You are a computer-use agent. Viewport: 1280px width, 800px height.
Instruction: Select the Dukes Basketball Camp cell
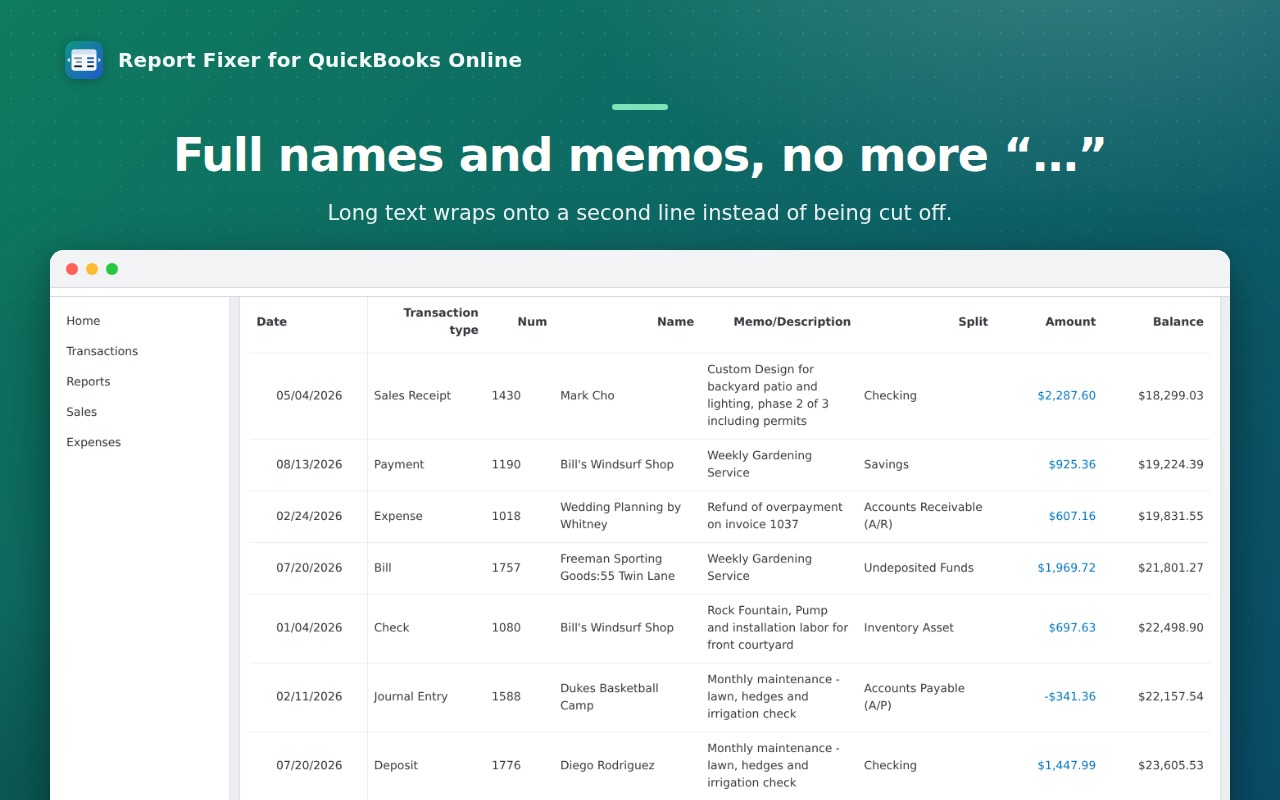(x=609, y=697)
